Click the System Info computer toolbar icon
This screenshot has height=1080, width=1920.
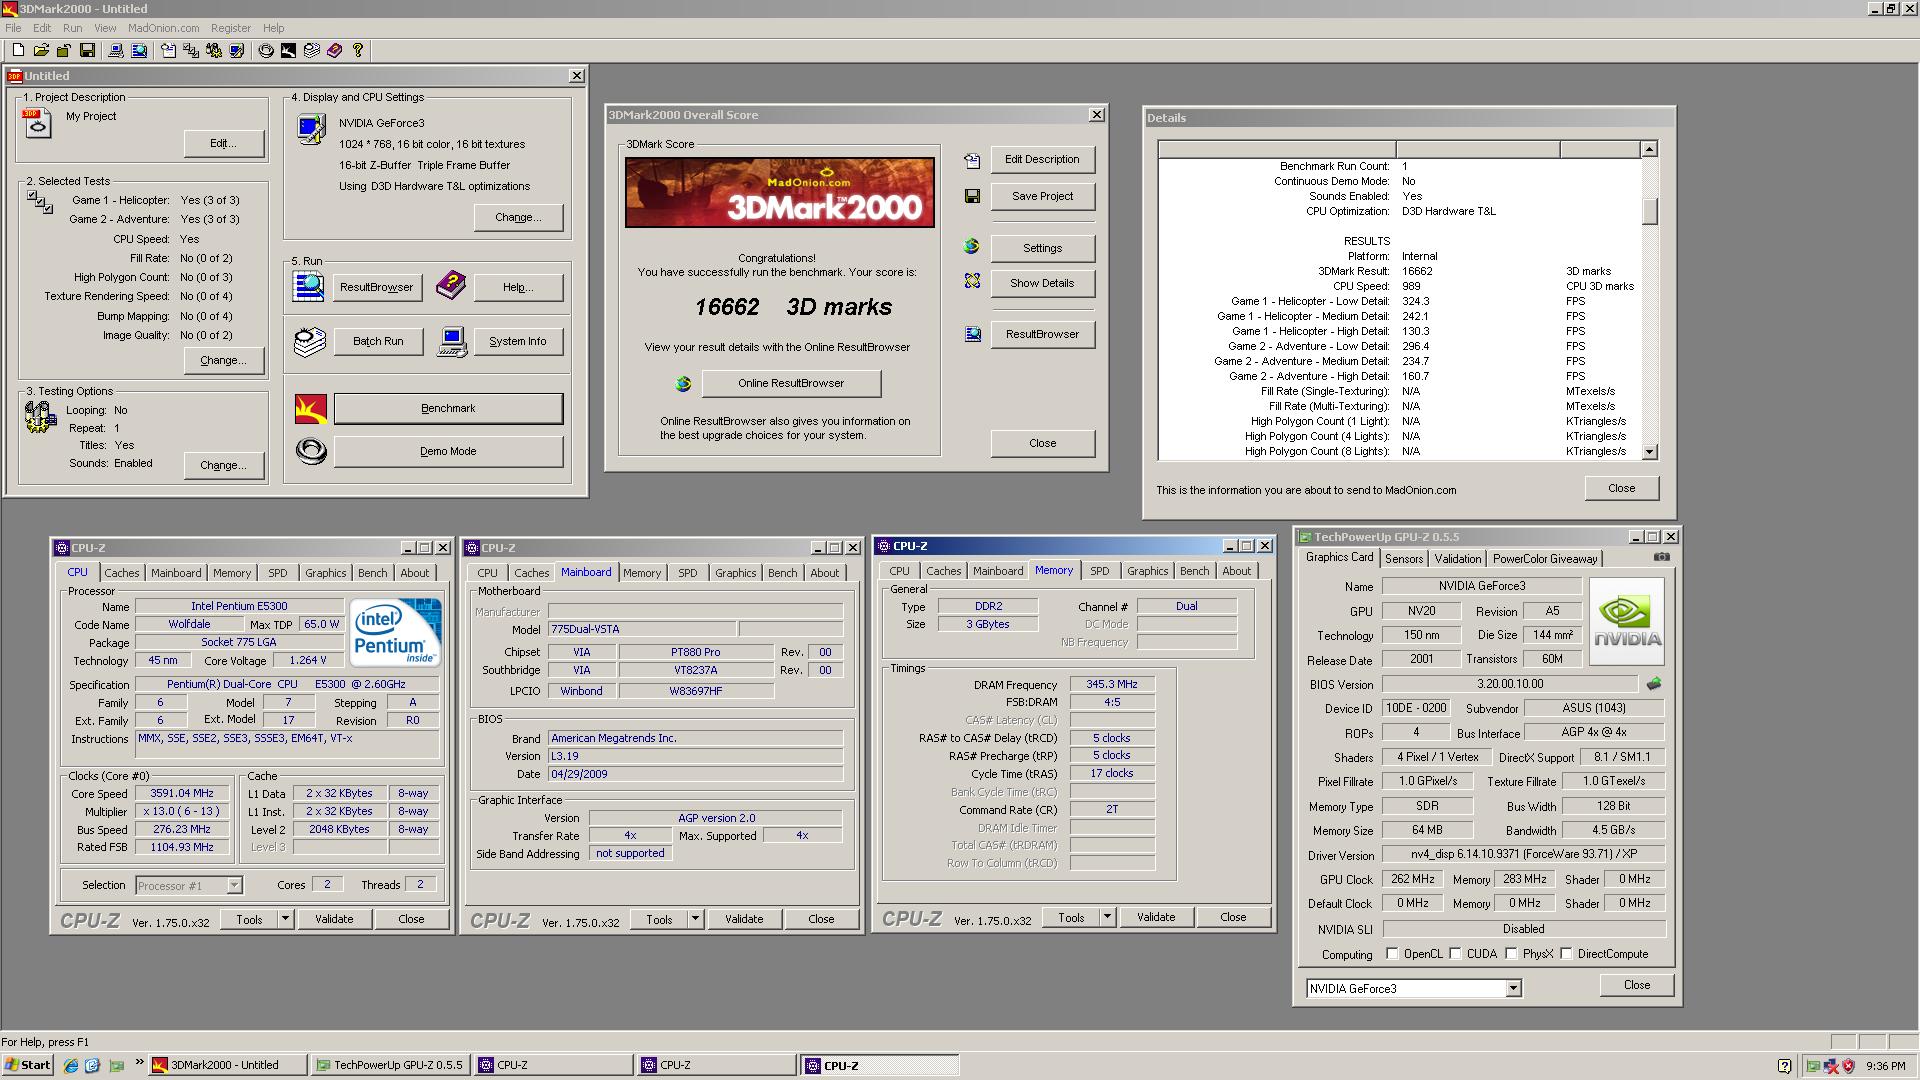116,50
